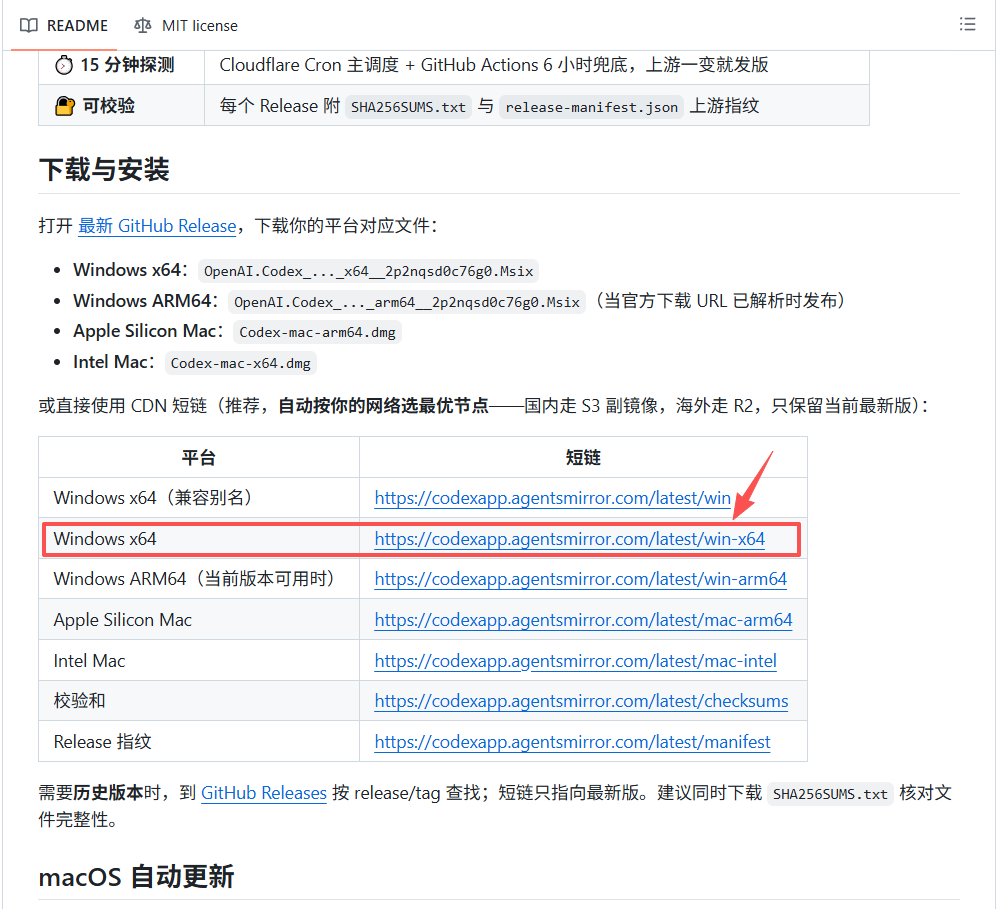Open the latest/mac-arm64 short link
This screenshot has height=909, width=998.
click(583, 619)
